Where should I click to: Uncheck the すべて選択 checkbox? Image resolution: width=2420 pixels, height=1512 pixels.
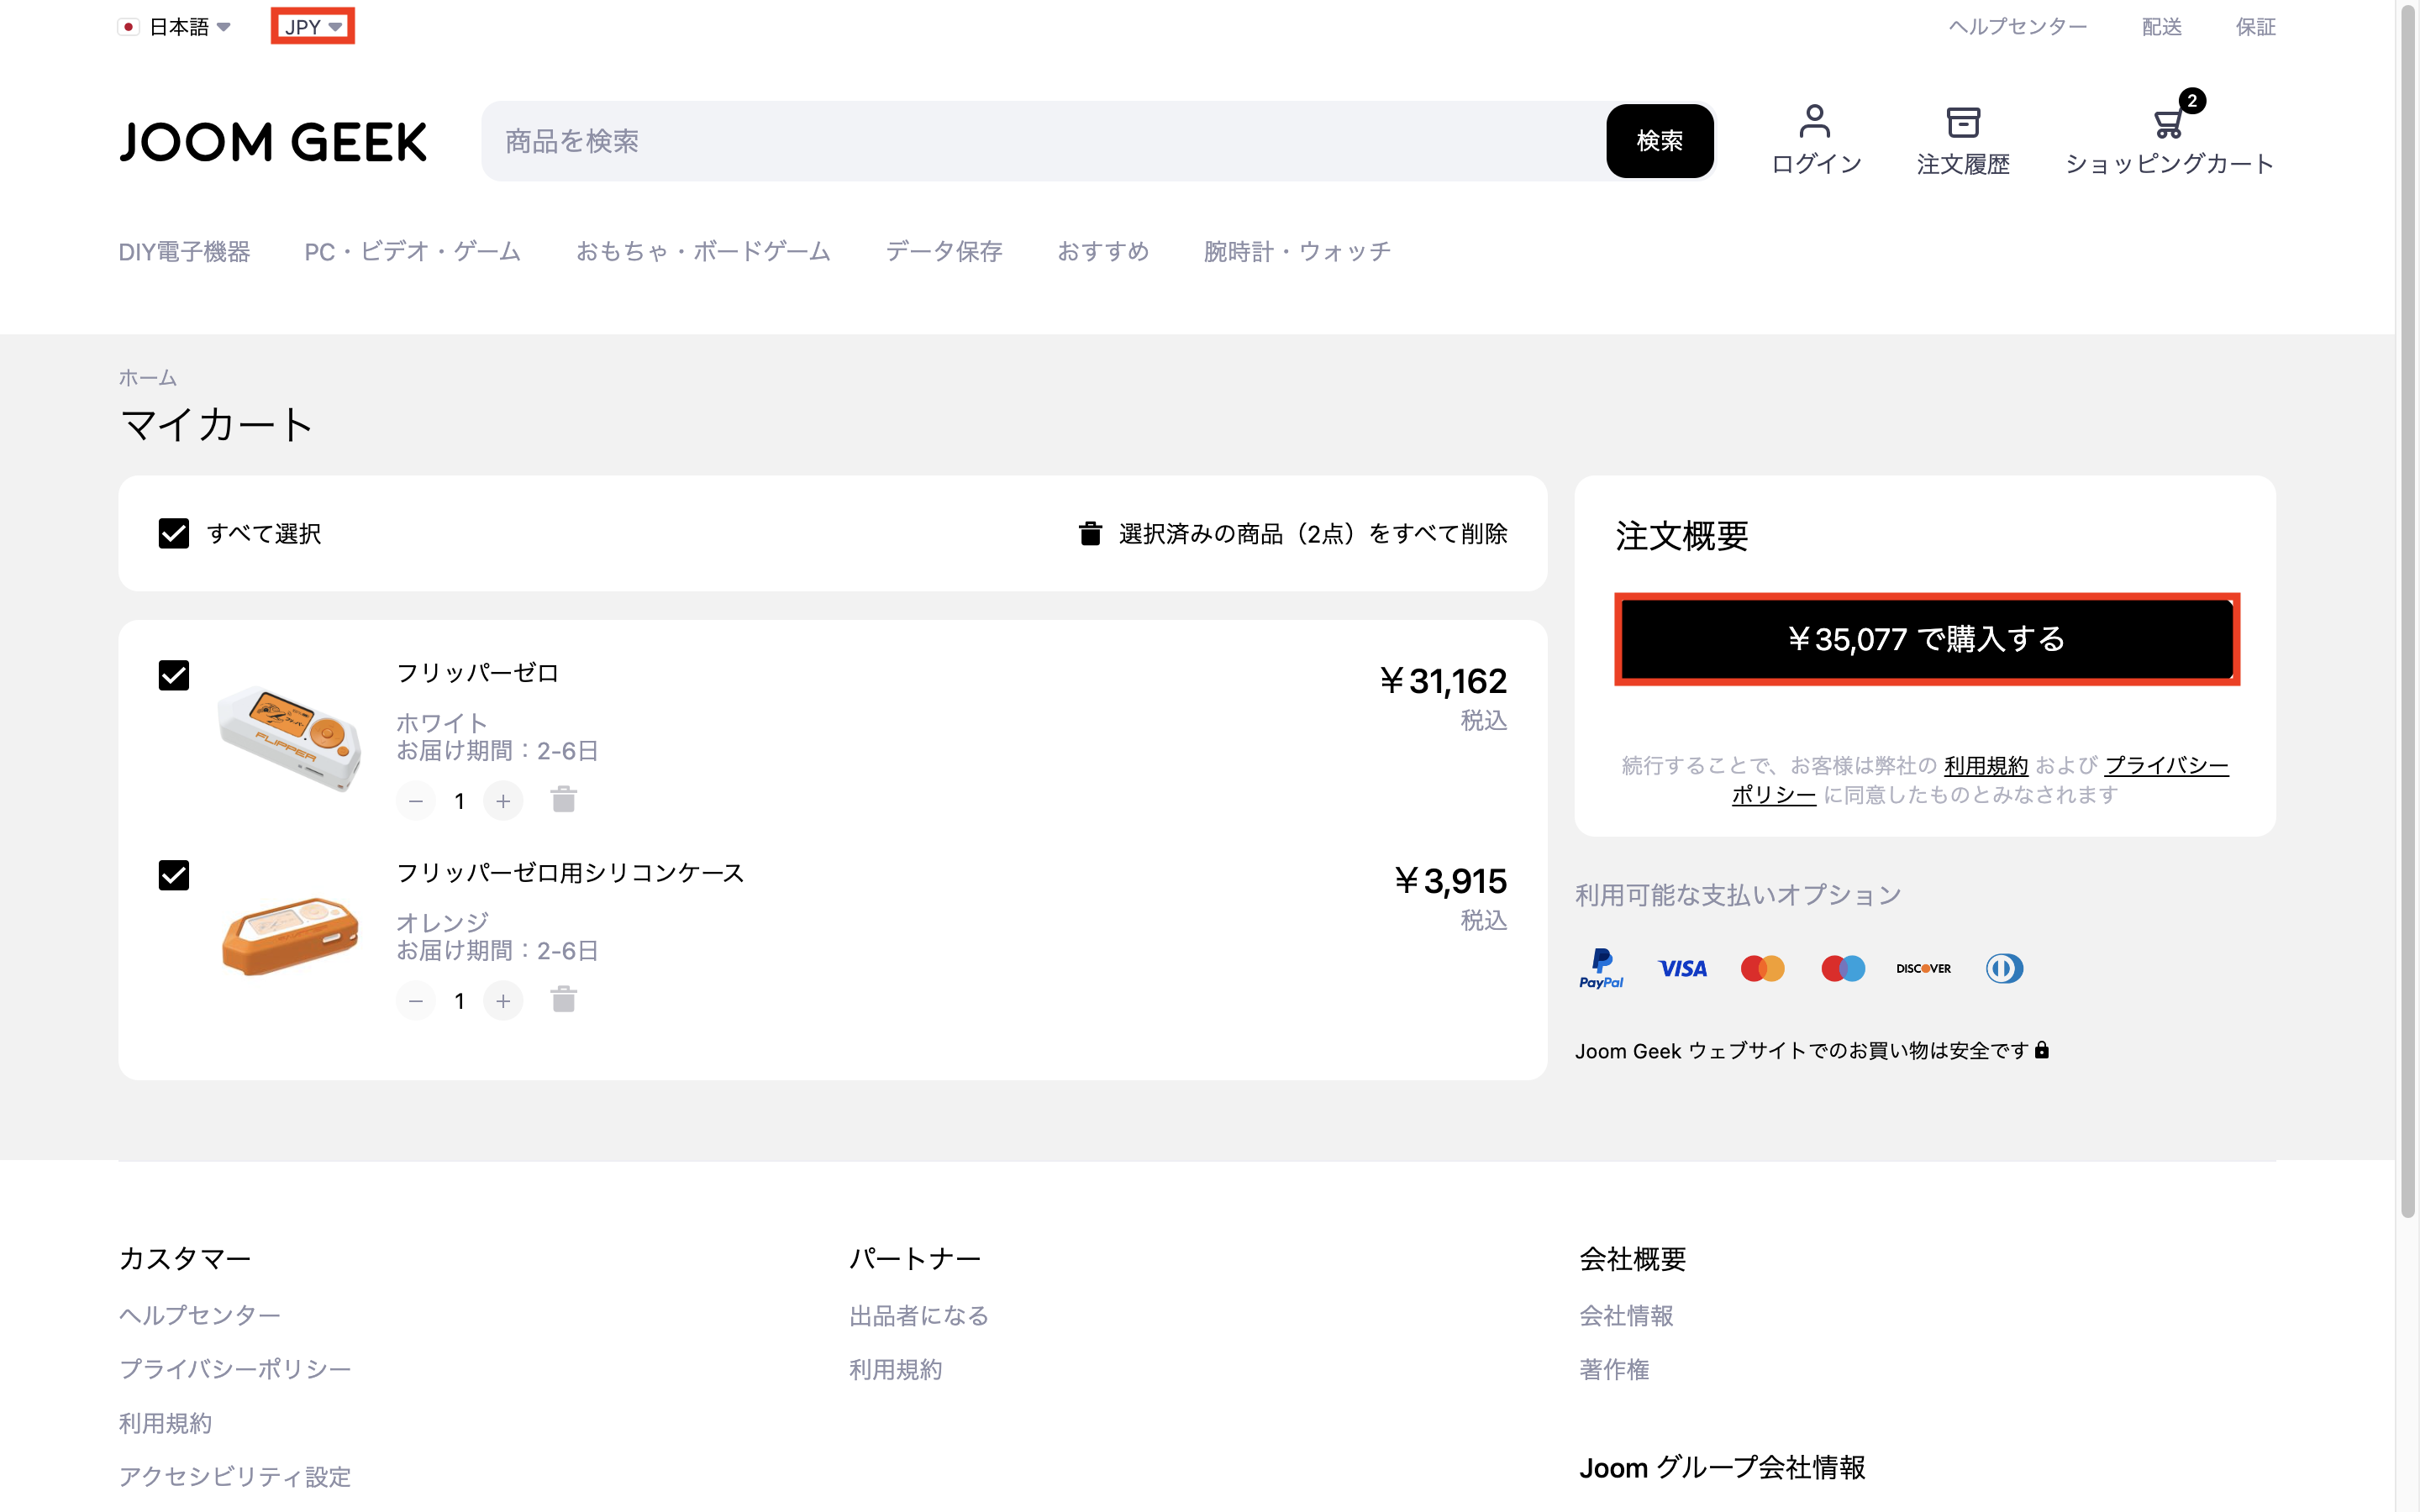[x=174, y=534]
